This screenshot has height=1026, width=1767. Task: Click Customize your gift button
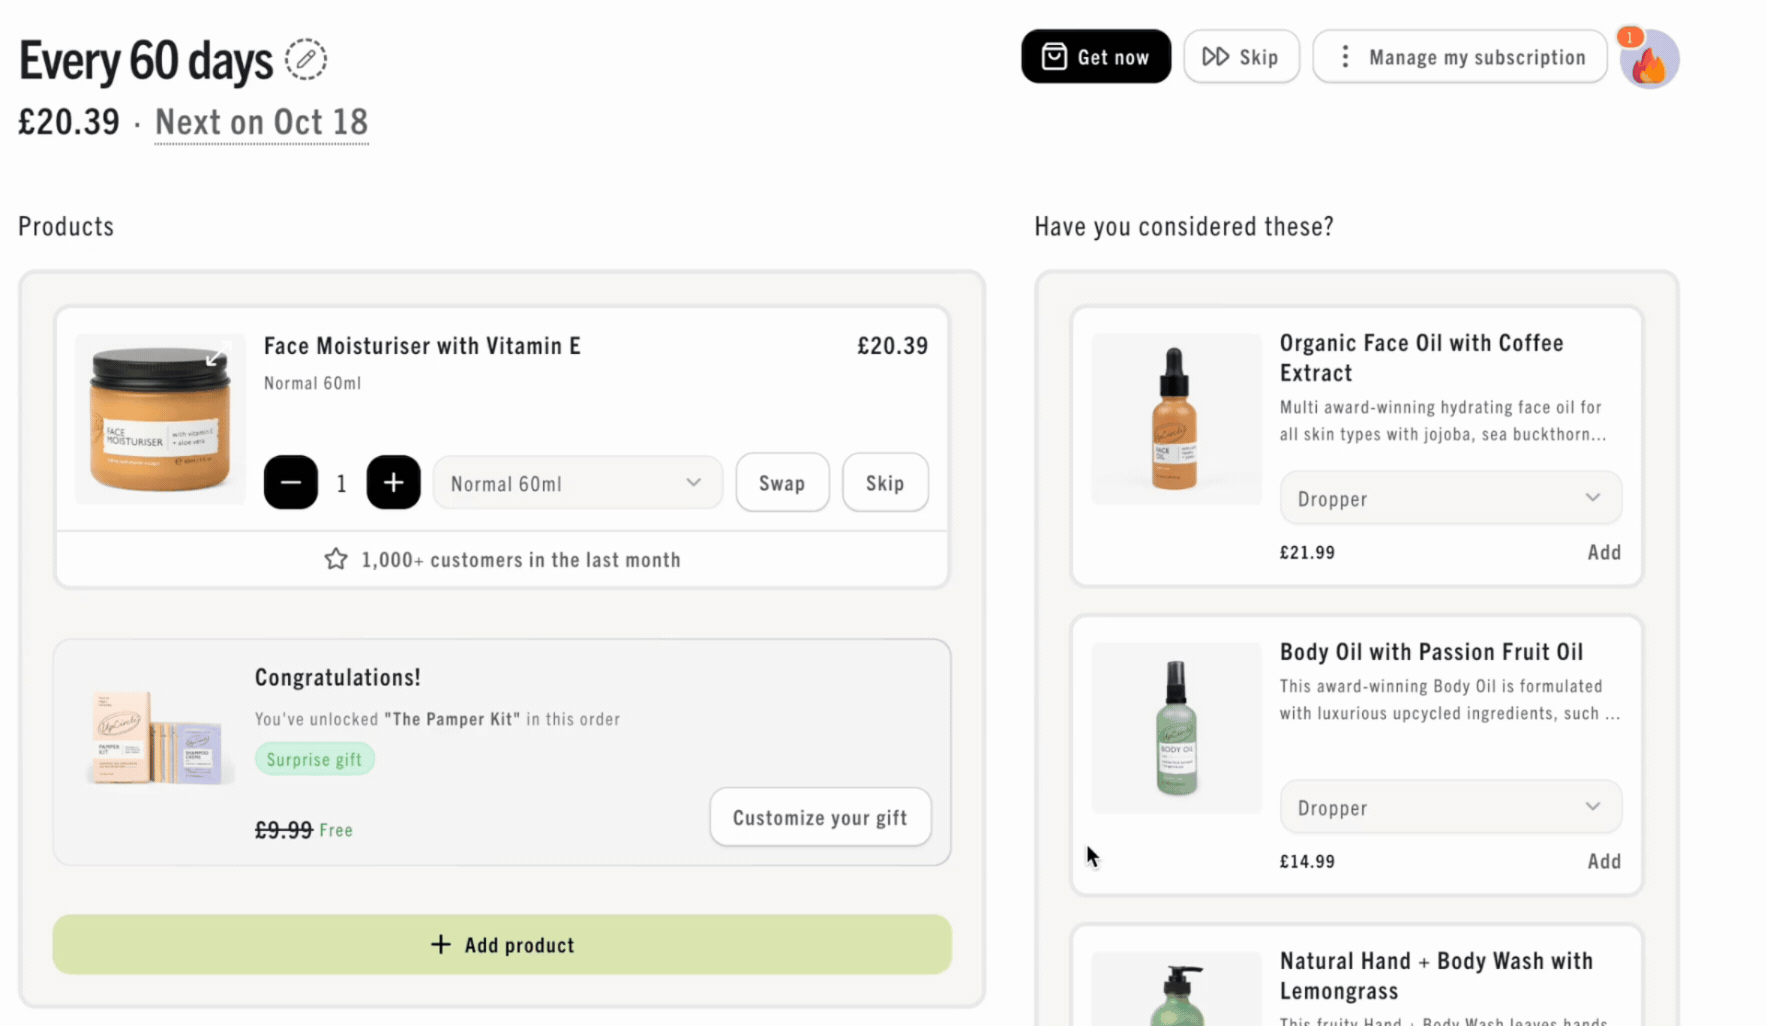point(820,818)
